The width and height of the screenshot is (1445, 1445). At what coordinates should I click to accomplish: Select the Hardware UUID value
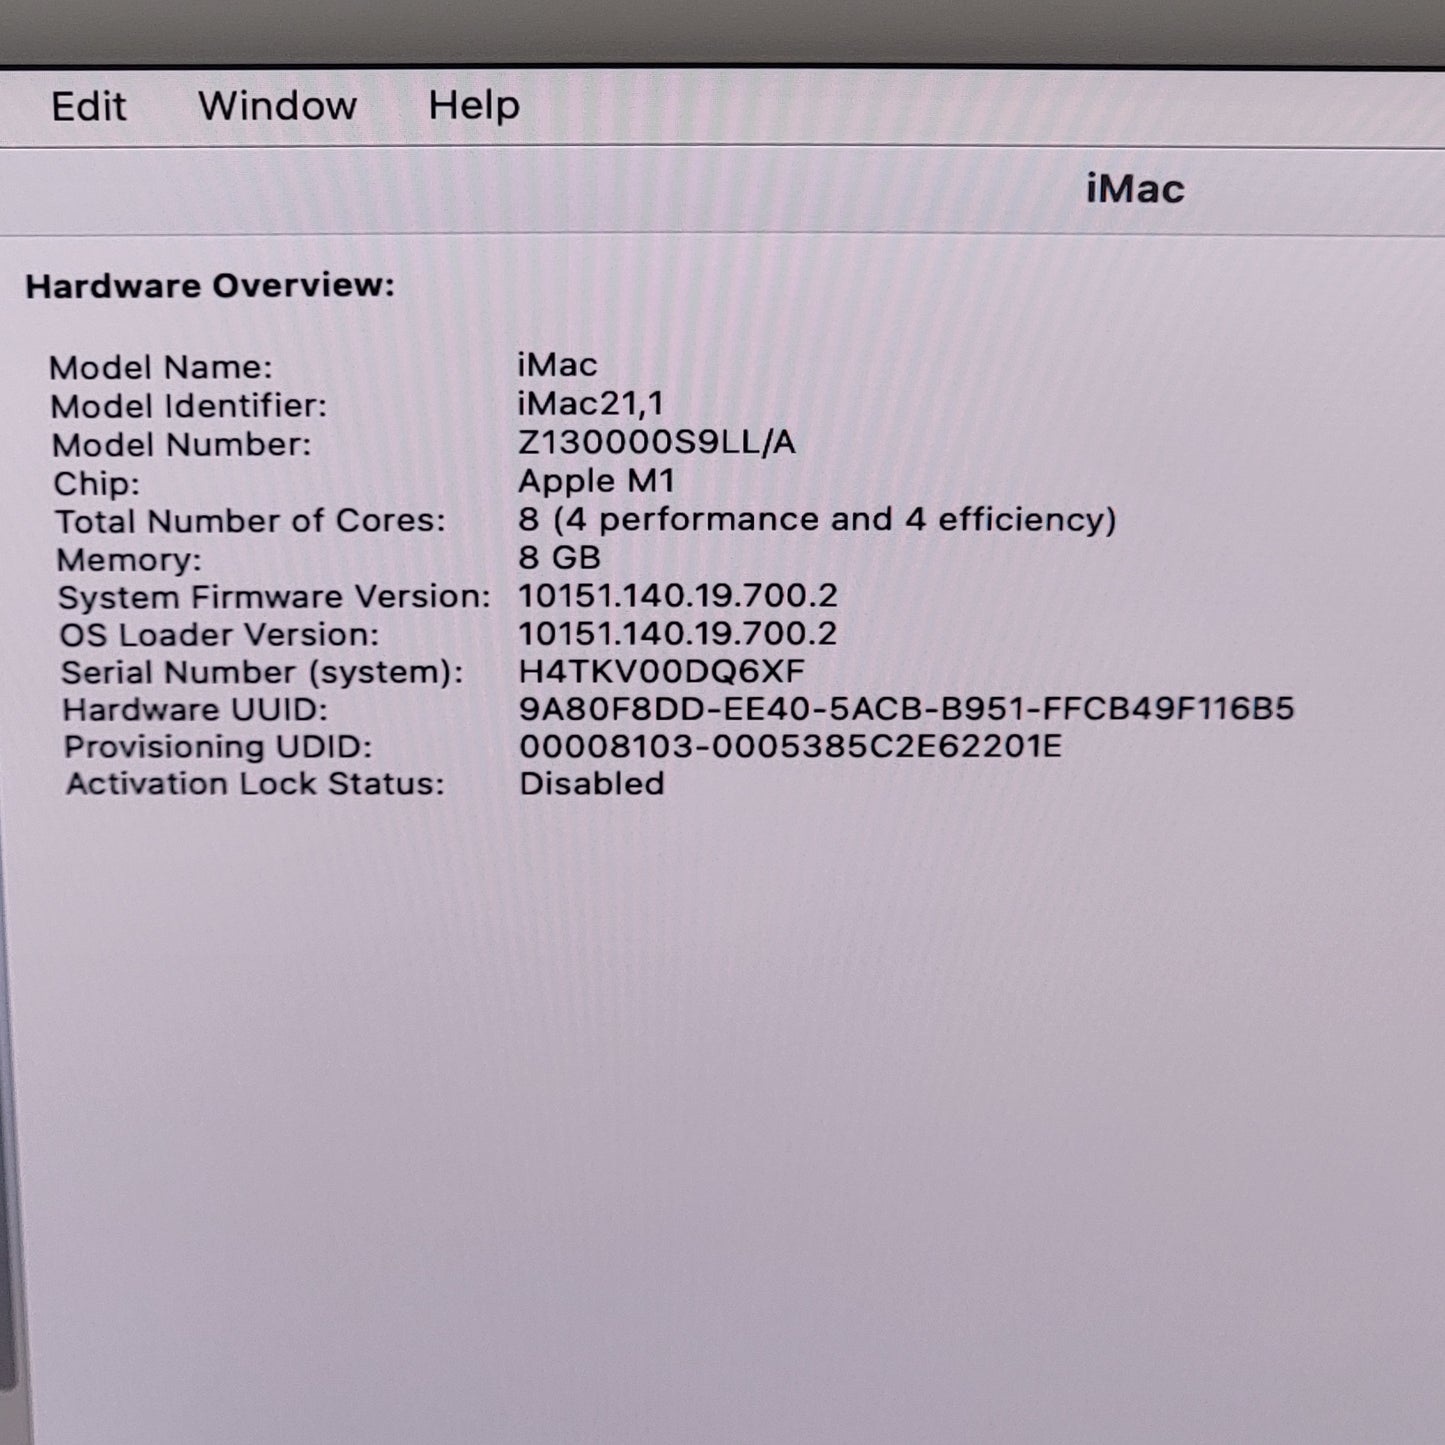click(907, 708)
